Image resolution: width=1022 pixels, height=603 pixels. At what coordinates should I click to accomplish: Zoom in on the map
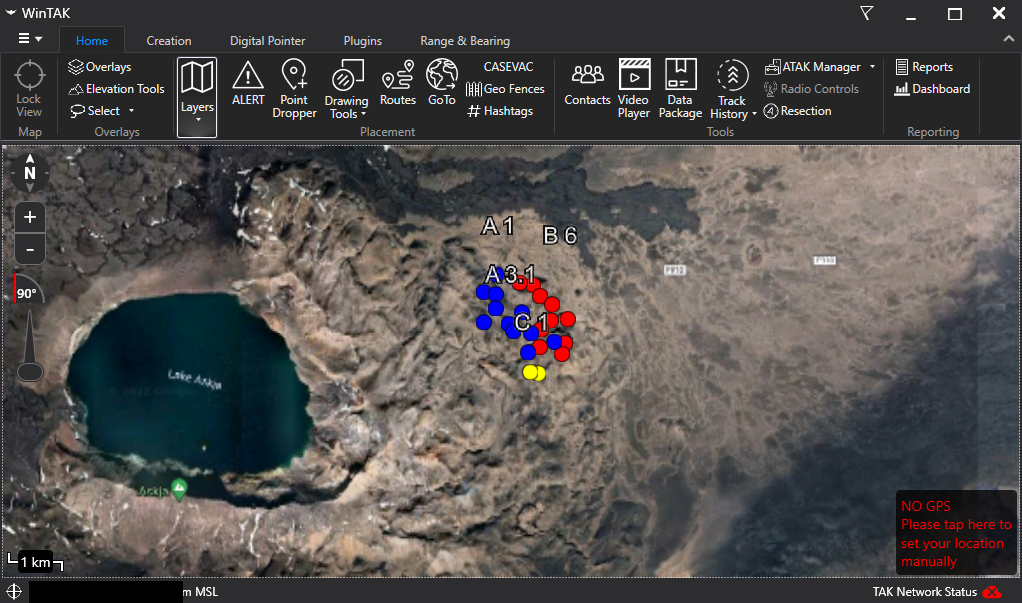pos(30,217)
